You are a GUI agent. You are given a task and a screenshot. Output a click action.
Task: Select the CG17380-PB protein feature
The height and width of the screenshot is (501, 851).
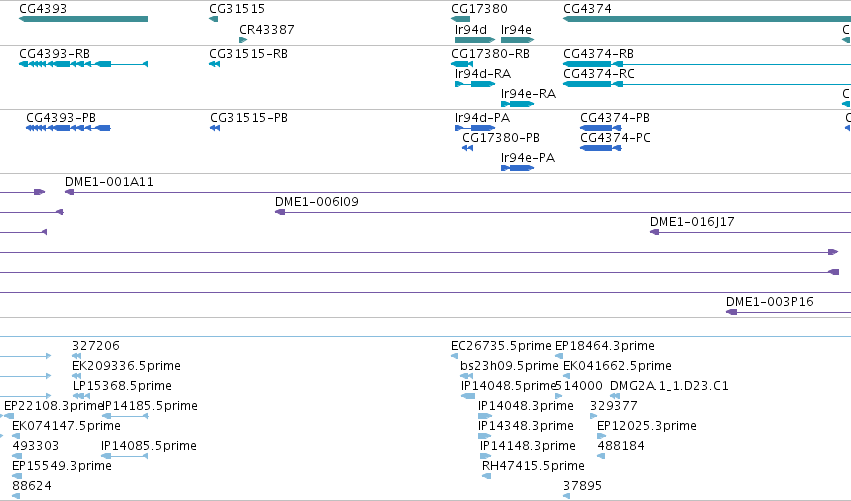[467, 148]
